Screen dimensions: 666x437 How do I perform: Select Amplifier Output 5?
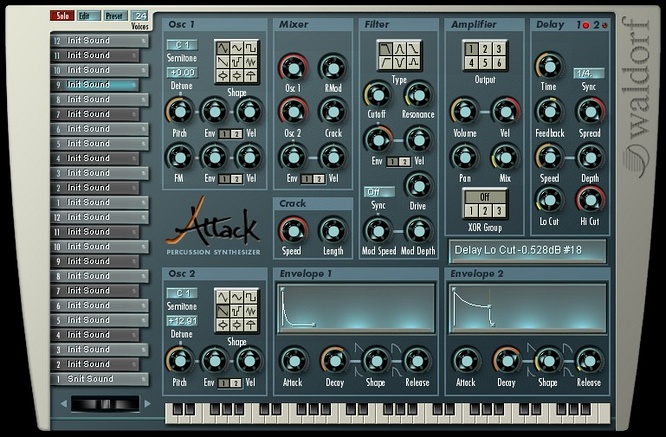(485, 63)
